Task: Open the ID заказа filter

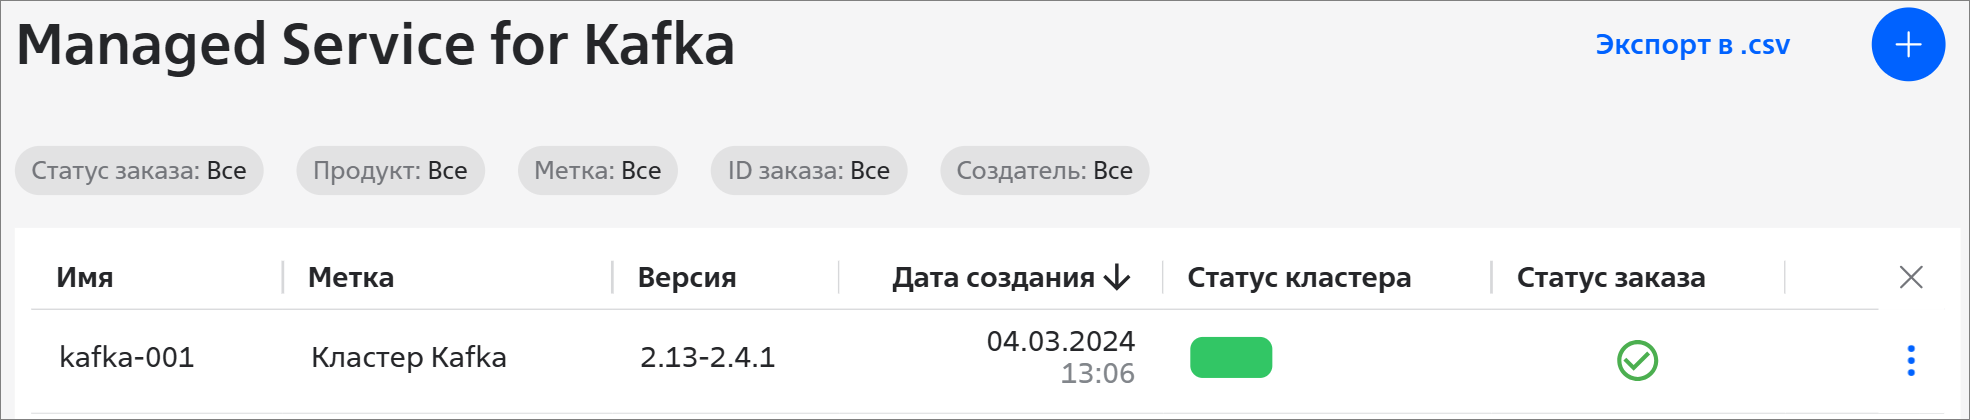Action: pyautogui.click(x=808, y=171)
